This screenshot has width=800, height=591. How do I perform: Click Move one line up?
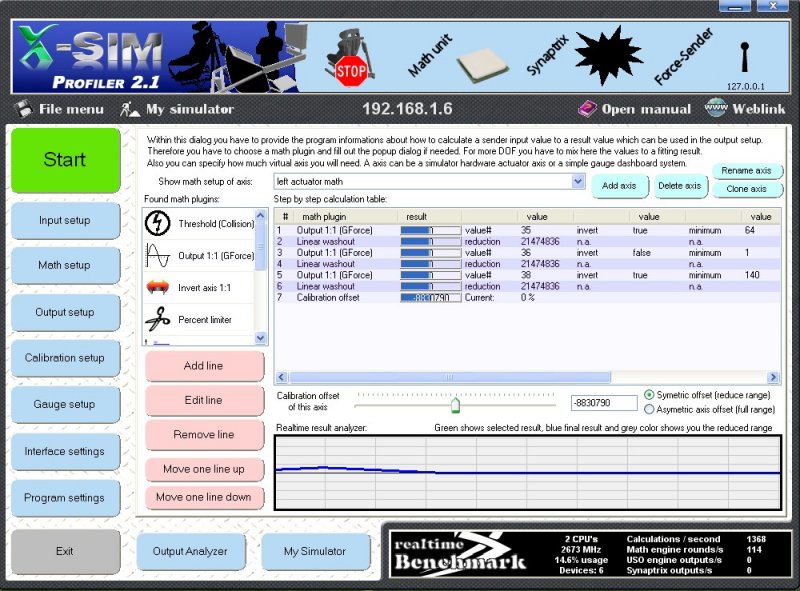tap(204, 469)
